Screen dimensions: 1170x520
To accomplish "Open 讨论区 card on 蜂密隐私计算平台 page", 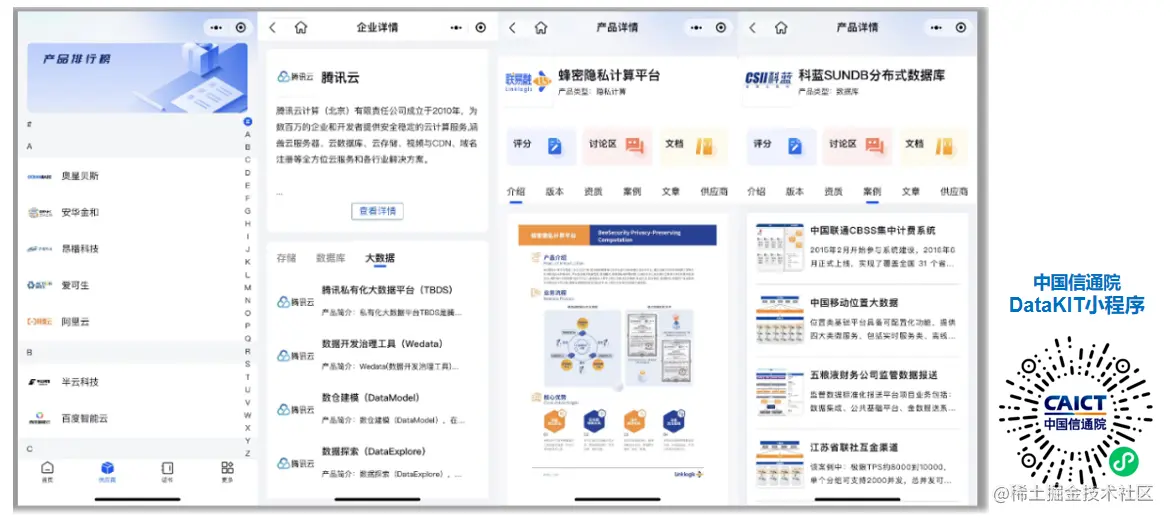I will pyautogui.click(x=618, y=146).
